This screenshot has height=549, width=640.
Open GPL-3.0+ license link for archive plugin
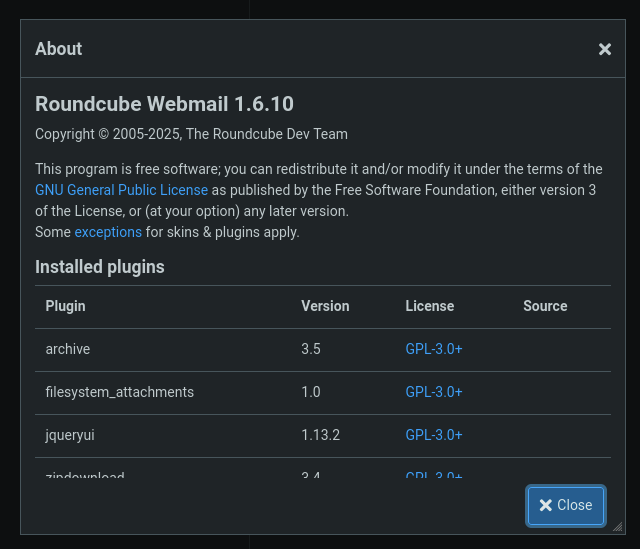point(434,349)
